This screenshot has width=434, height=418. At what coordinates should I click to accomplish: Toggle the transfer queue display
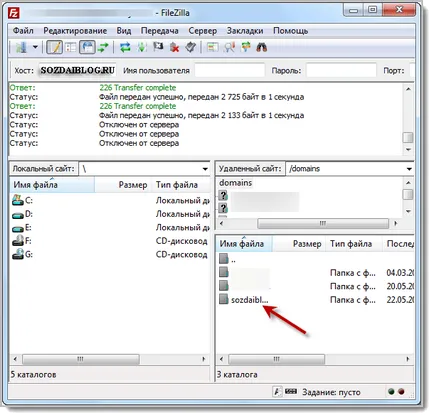coord(103,48)
